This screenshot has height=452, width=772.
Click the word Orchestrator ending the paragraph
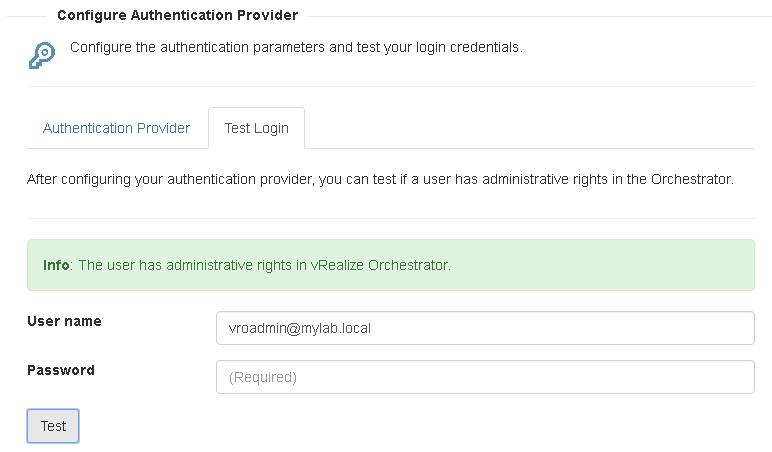tap(692, 179)
